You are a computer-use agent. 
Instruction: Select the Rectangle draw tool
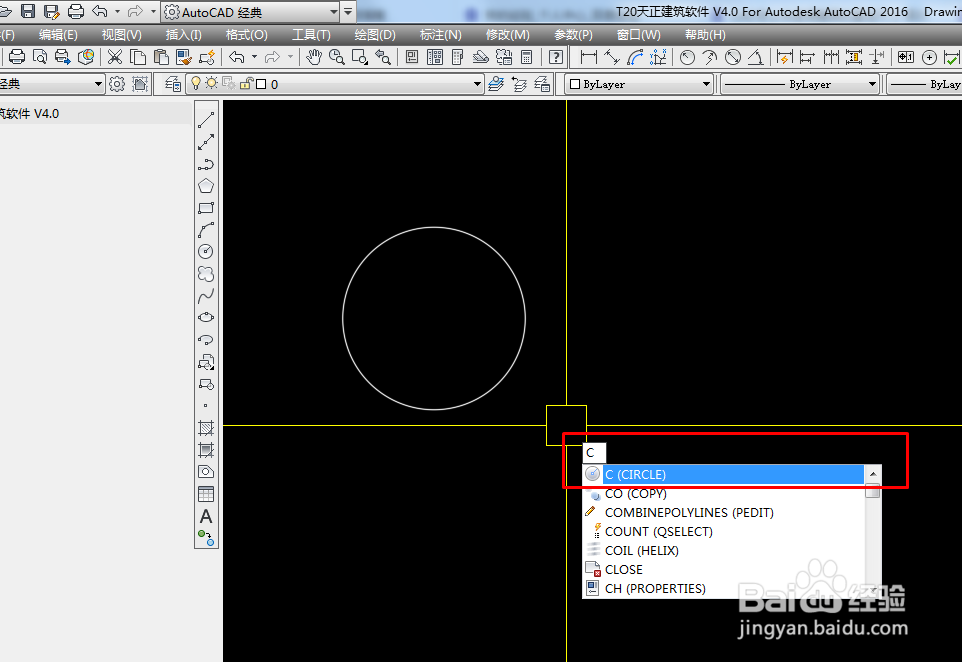[206, 208]
